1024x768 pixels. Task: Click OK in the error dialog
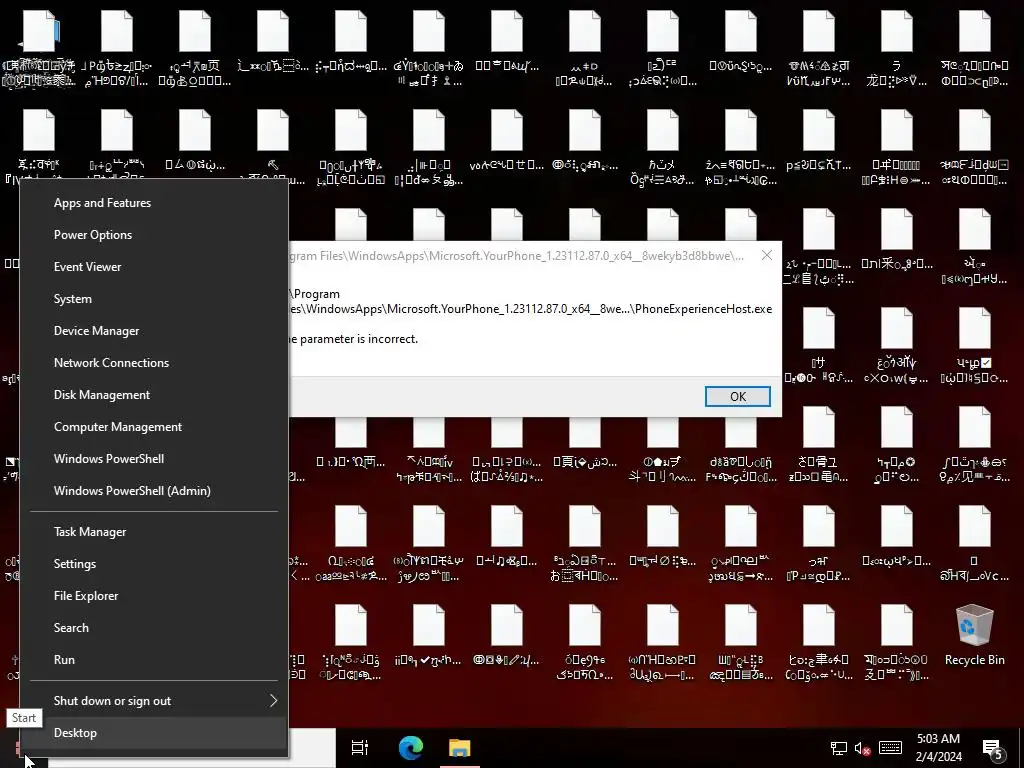[x=737, y=396]
